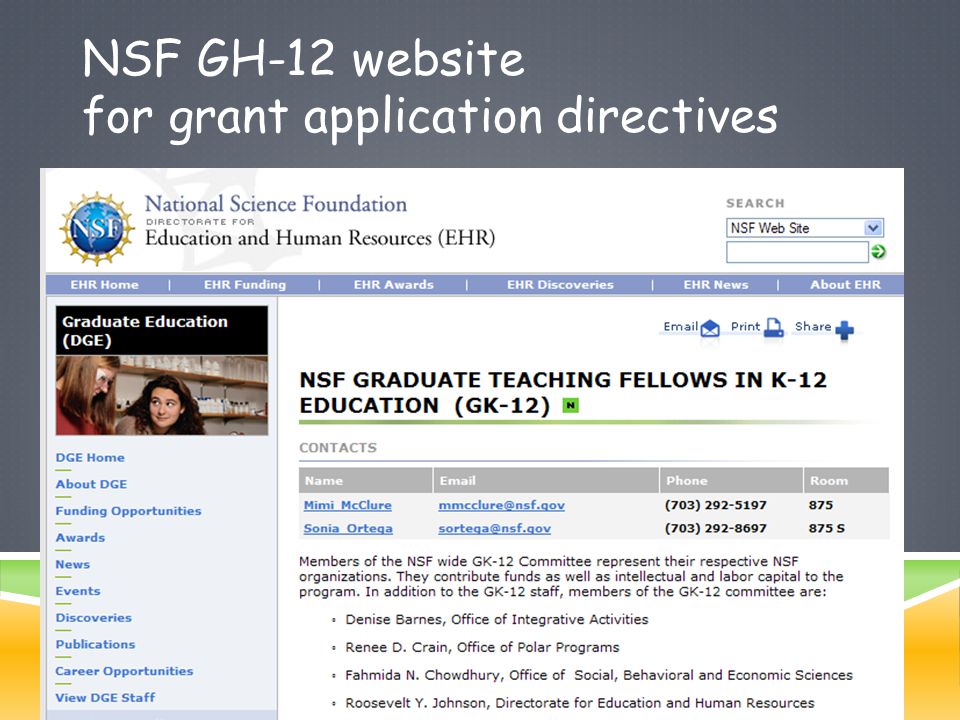Screen dimensions: 960x720
Task: Click the Renee D. Crain list entry
Action: (482, 648)
